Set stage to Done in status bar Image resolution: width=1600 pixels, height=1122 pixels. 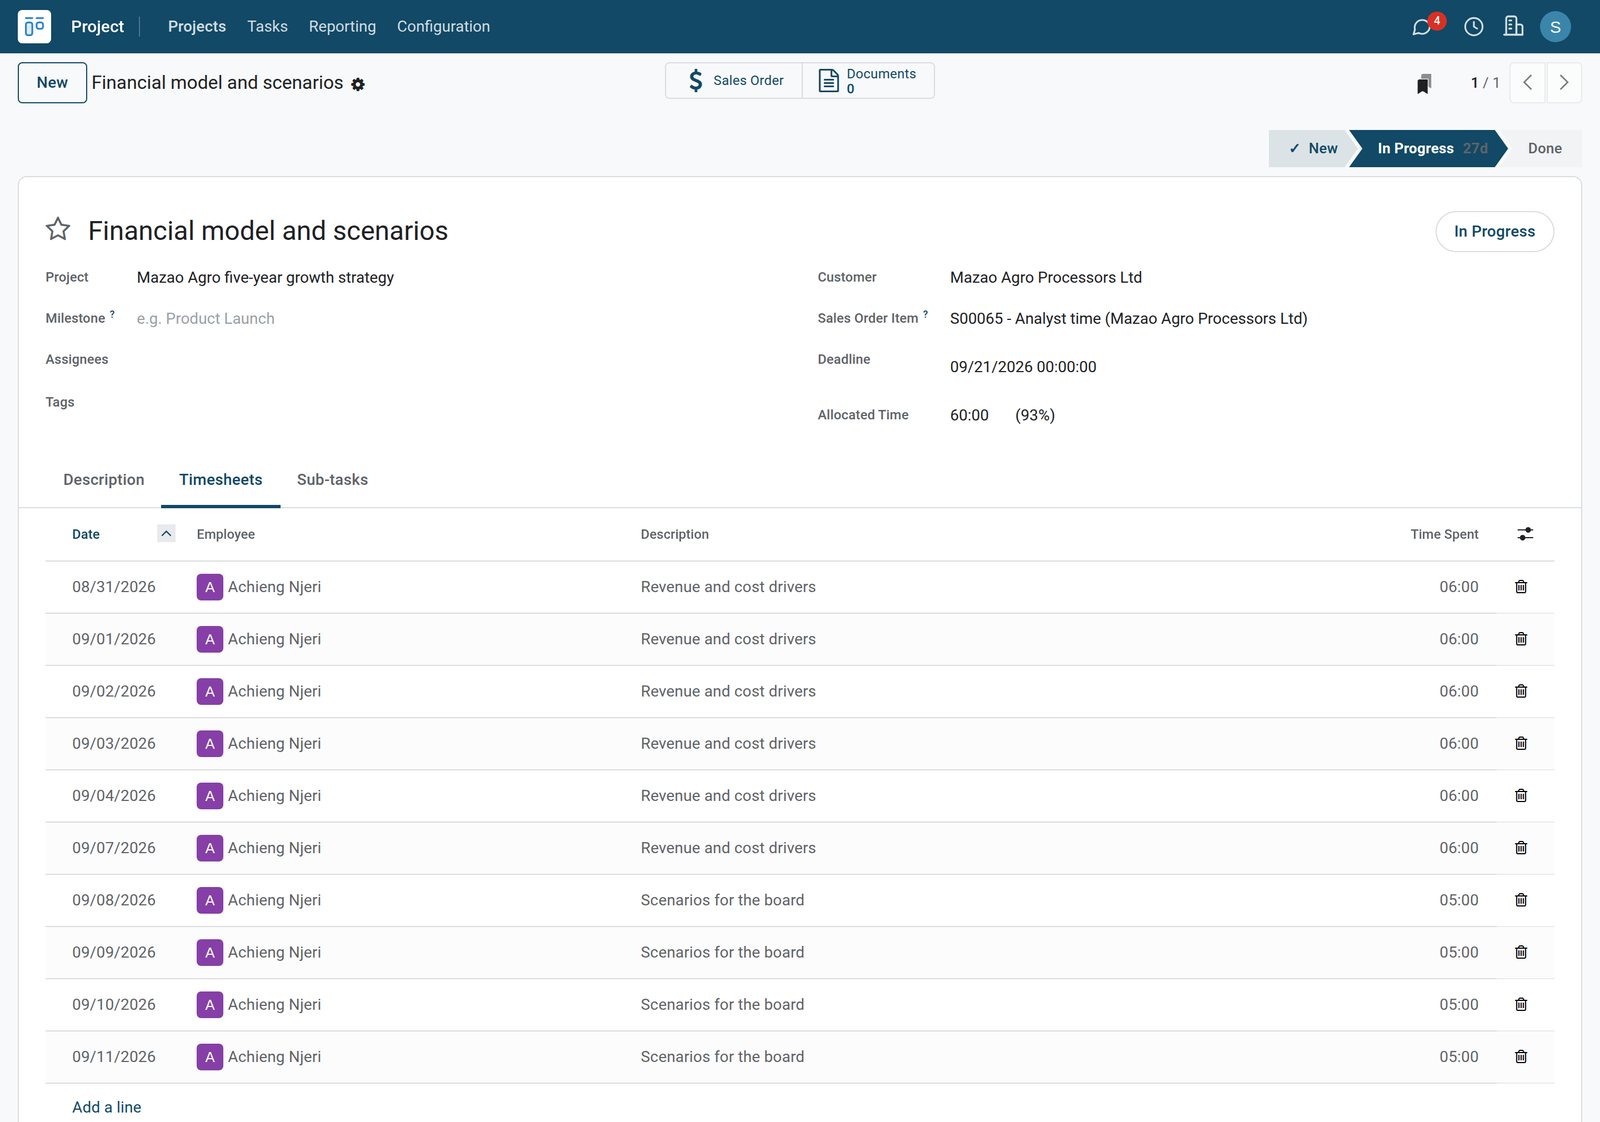tap(1544, 149)
